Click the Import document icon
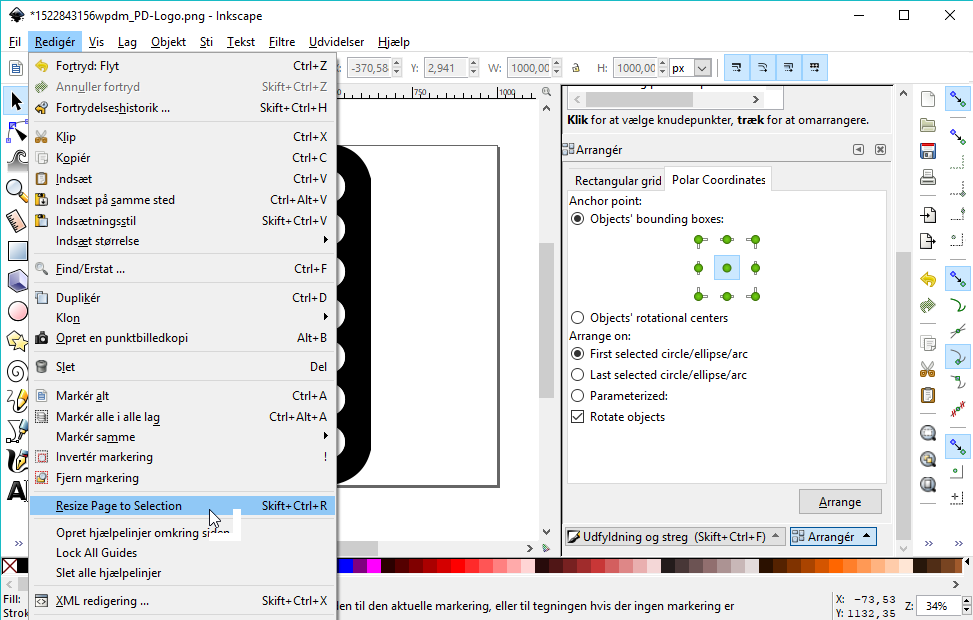This screenshot has width=973, height=620. tap(928, 215)
